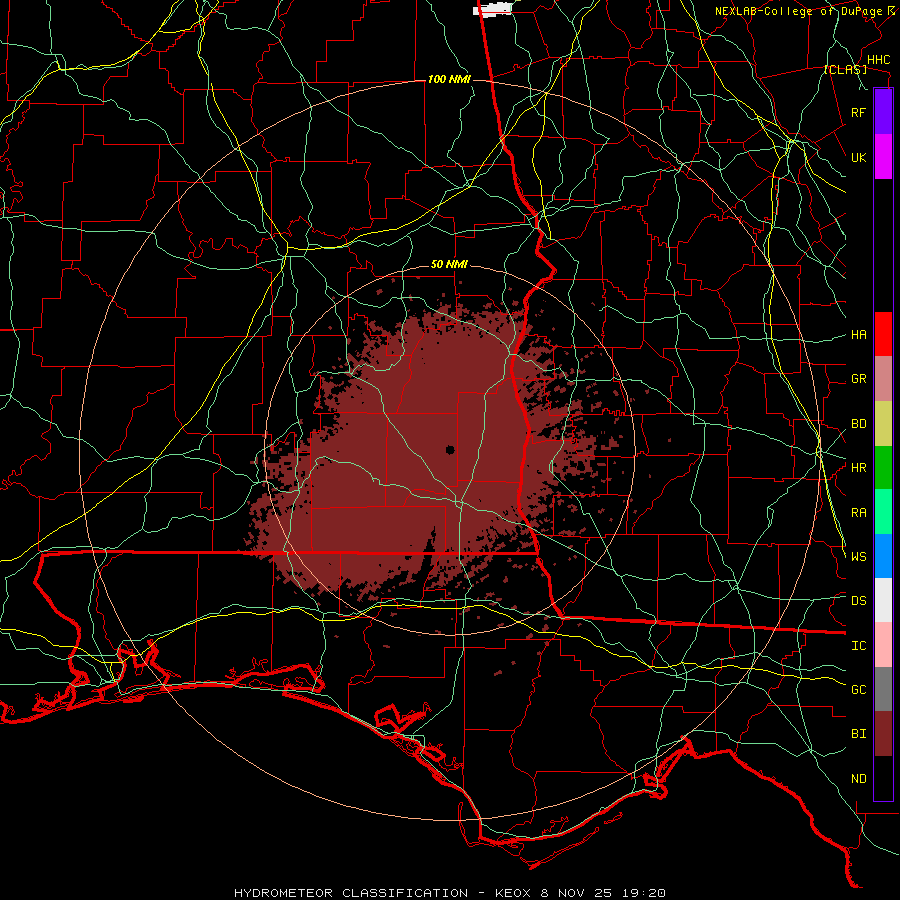The height and width of the screenshot is (900, 900).
Task: Click the BD yellow legend swatch
Action: [x=883, y=424]
